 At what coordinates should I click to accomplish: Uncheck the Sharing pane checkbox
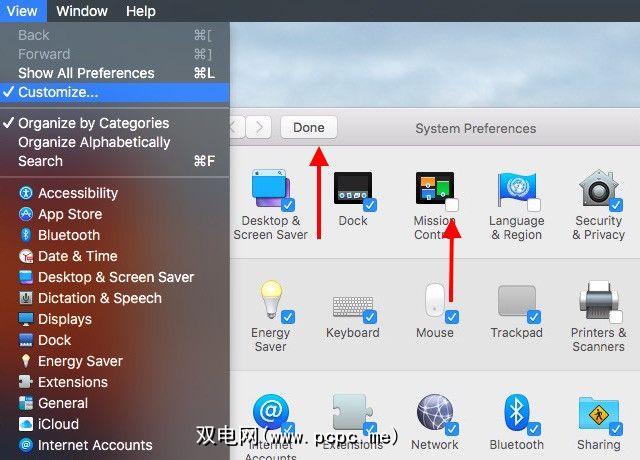click(x=616, y=429)
